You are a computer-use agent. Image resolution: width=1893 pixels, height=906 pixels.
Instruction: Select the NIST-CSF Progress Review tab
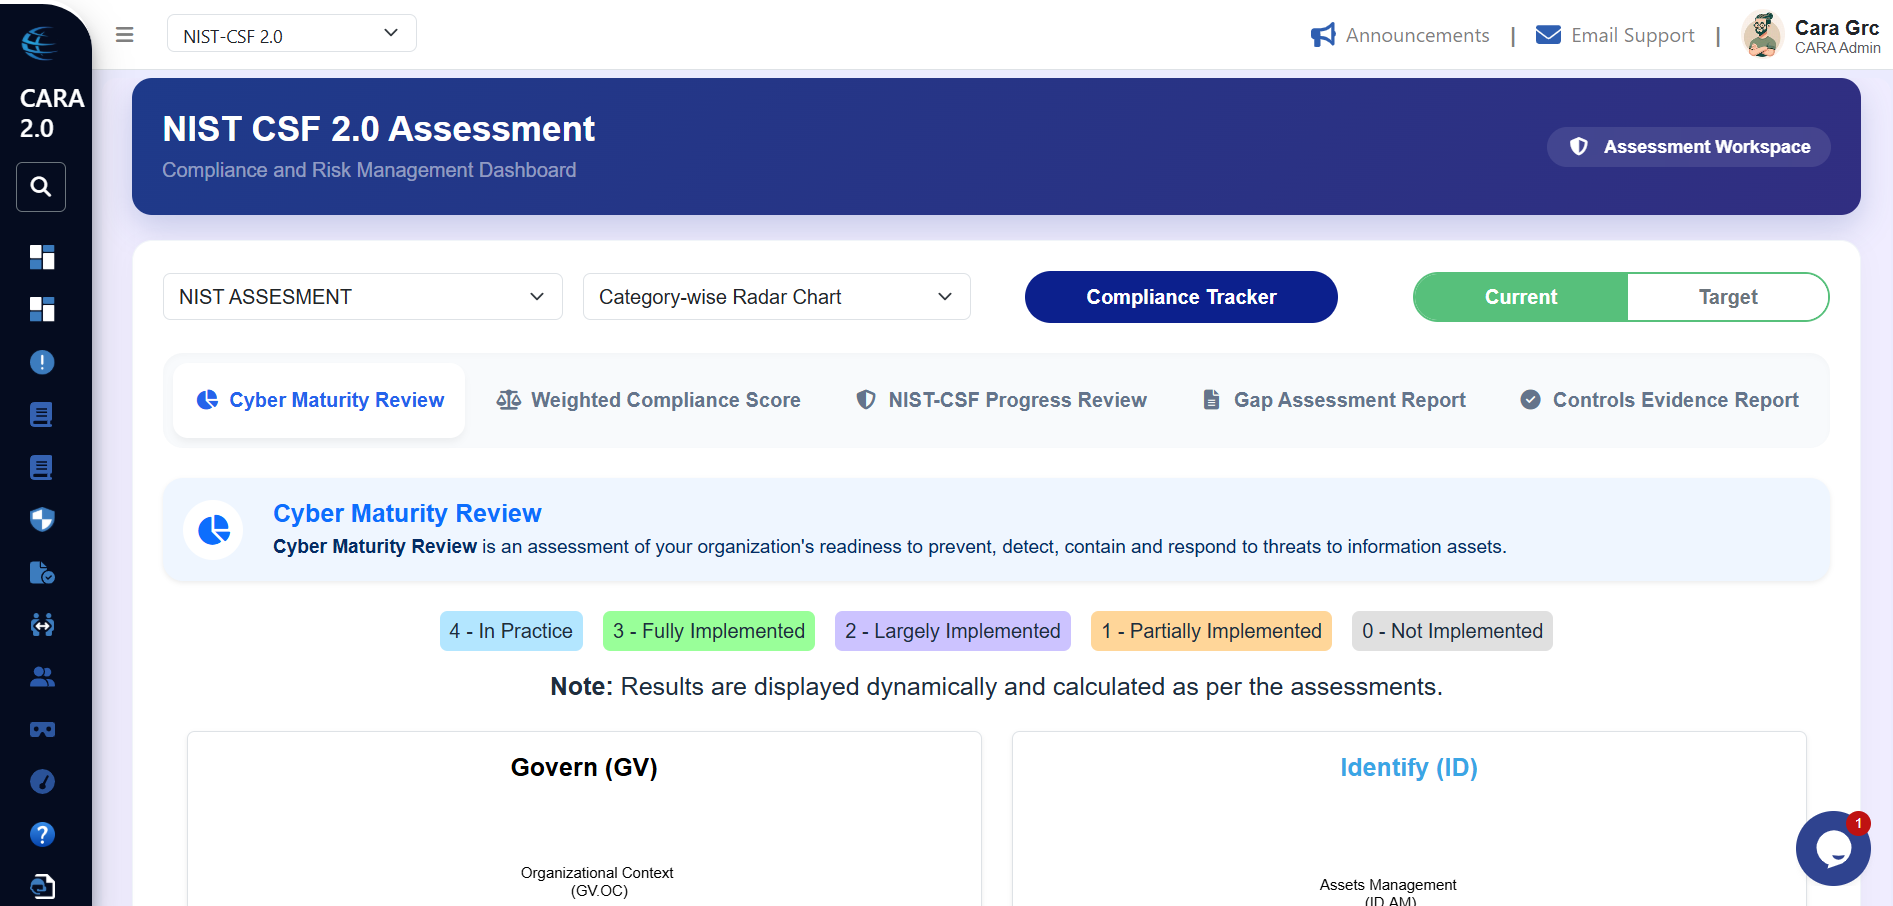click(1001, 400)
